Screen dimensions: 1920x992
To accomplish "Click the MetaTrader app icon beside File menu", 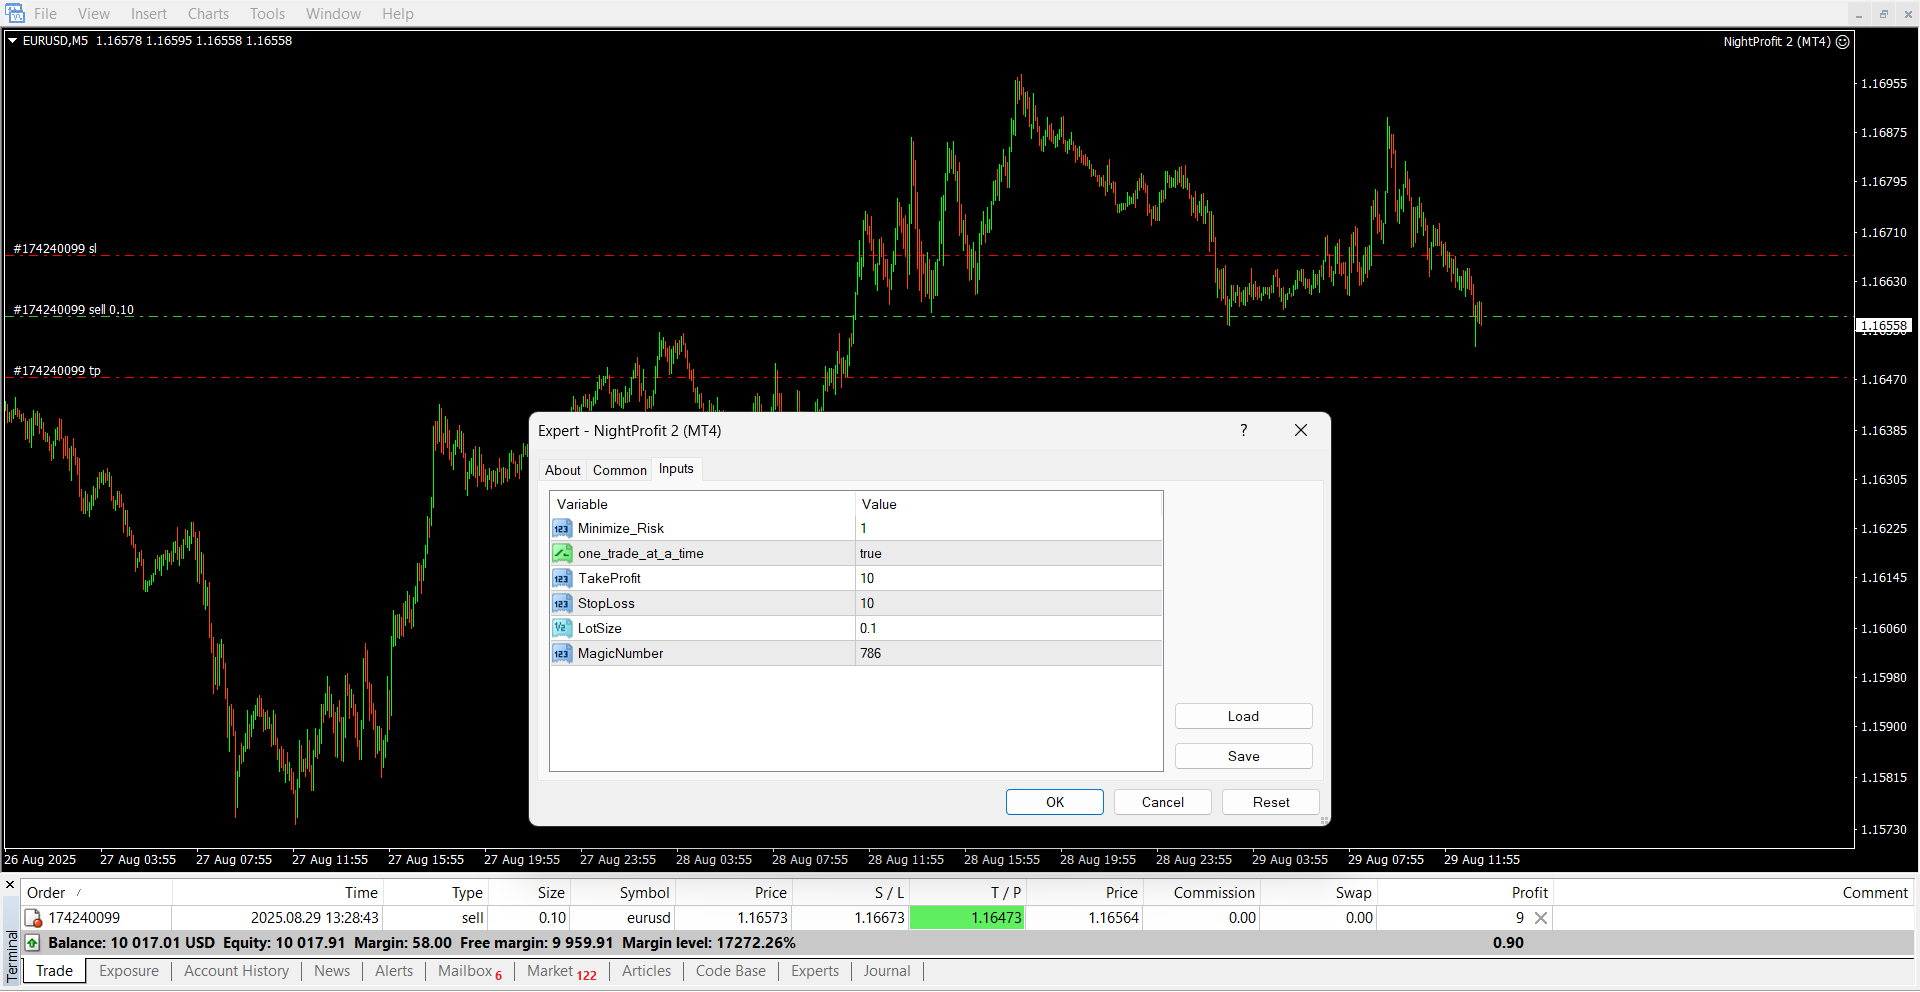I will click(x=15, y=14).
